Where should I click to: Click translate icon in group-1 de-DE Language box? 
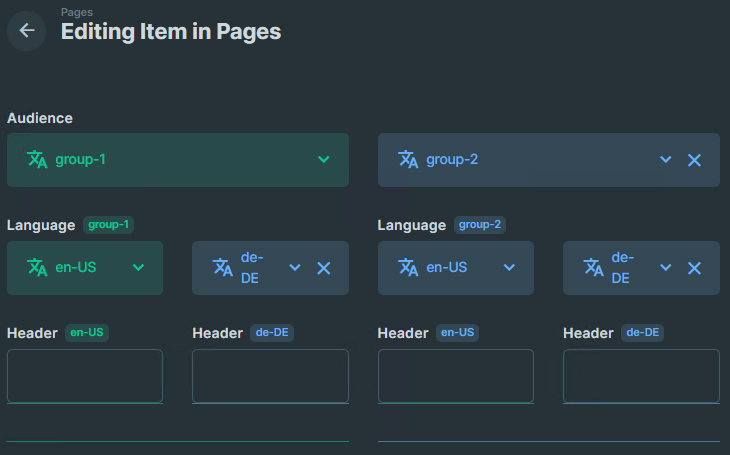(x=223, y=267)
